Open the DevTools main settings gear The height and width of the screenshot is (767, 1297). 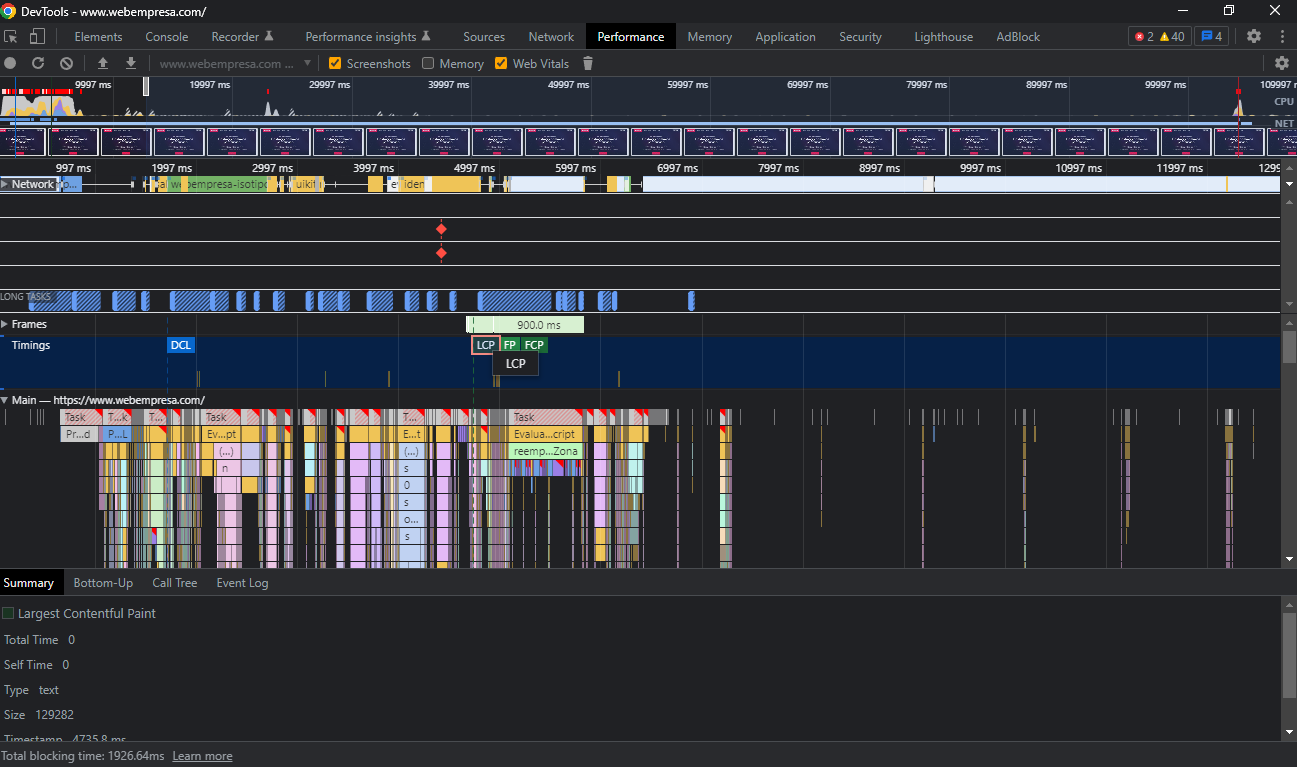click(x=1254, y=36)
